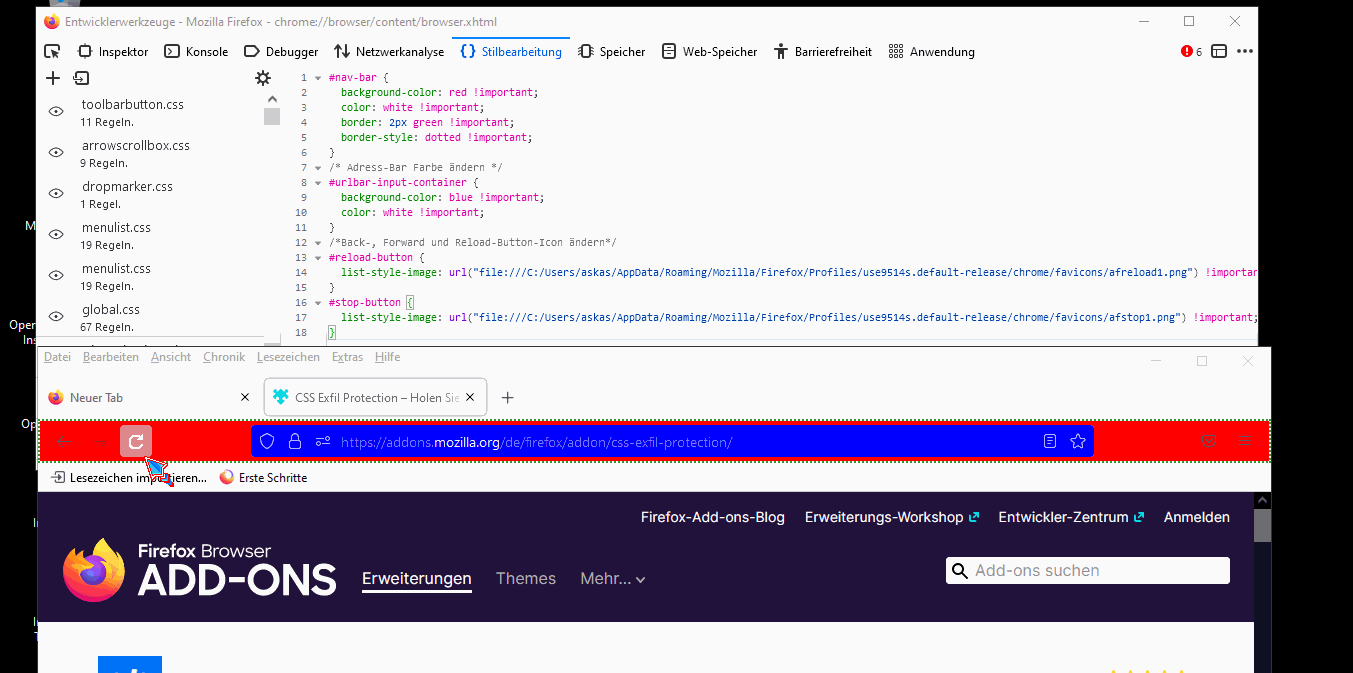Screen dimensions: 1353x673
Task: Expand the Mehr… dropdown on add-ons site
Action: 612,579
